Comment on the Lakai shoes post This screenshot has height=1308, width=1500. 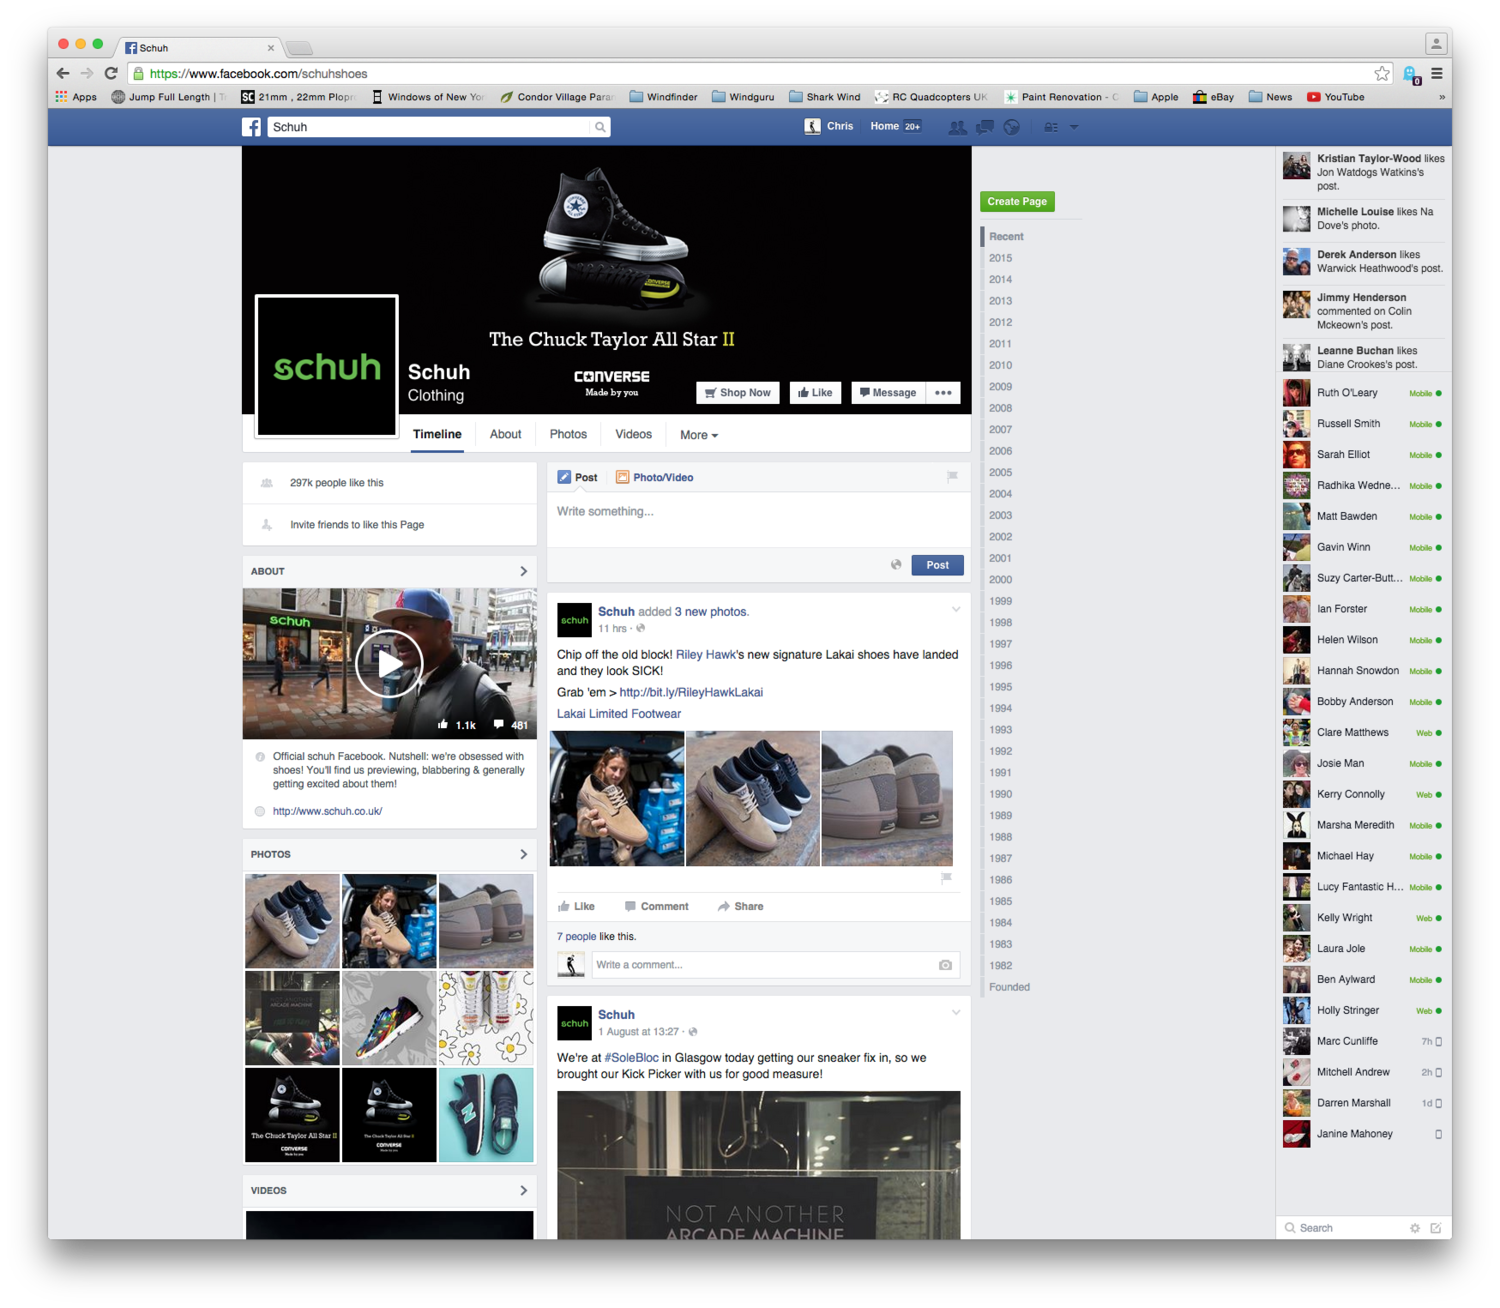[656, 906]
